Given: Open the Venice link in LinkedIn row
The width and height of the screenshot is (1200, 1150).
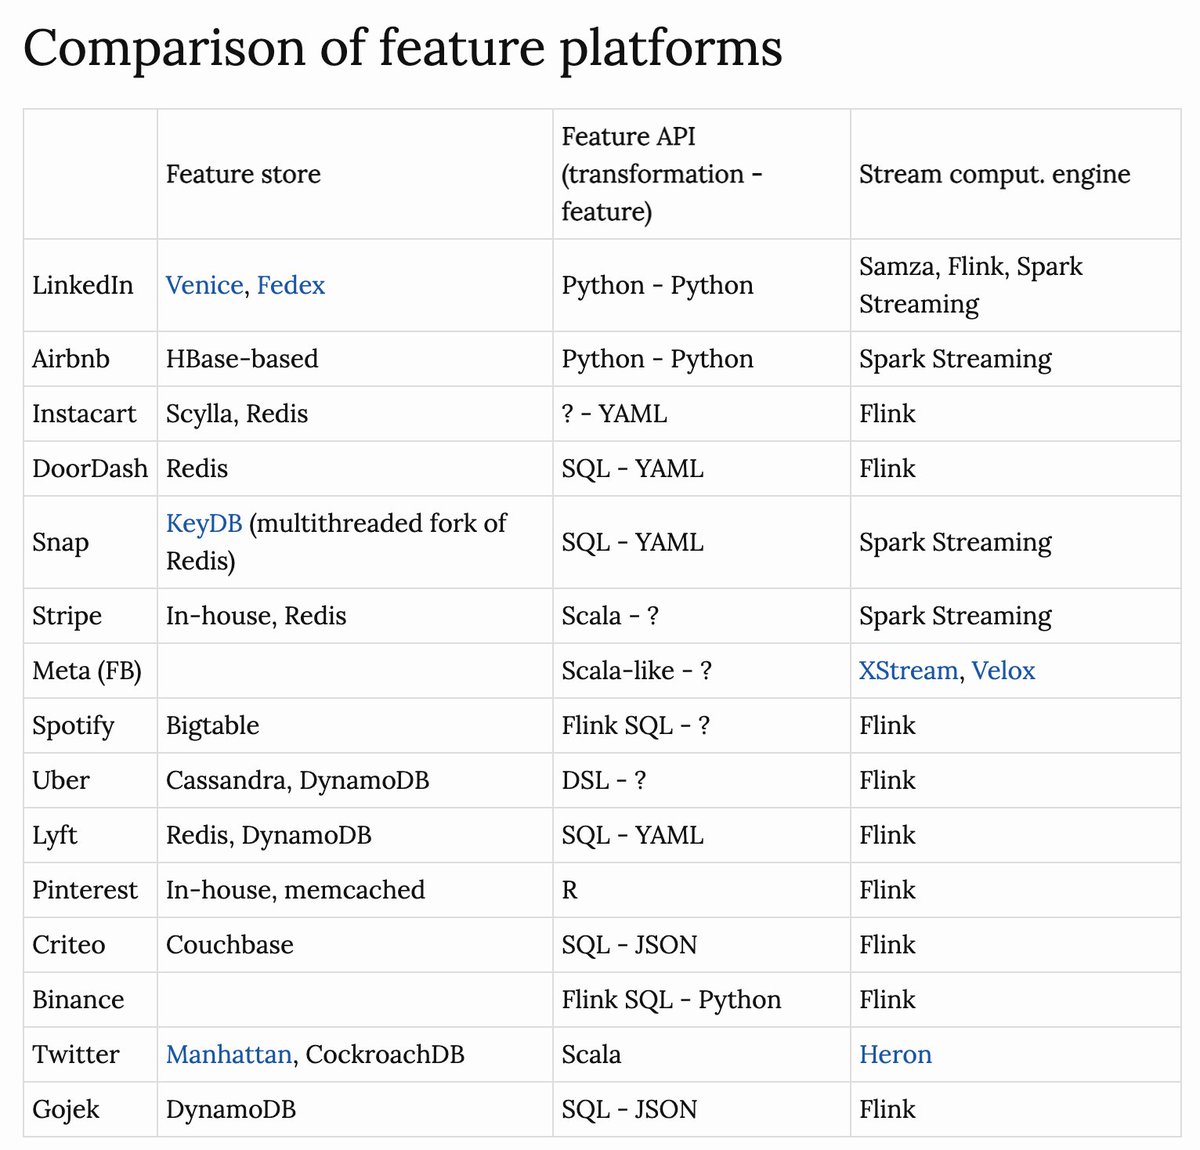Looking at the screenshot, I should [x=205, y=285].
